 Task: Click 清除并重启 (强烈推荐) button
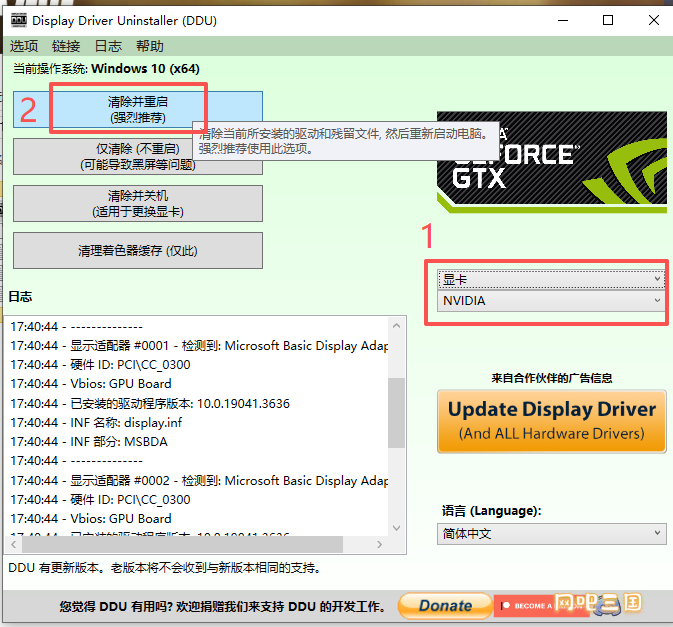click(x=138, y=109)
